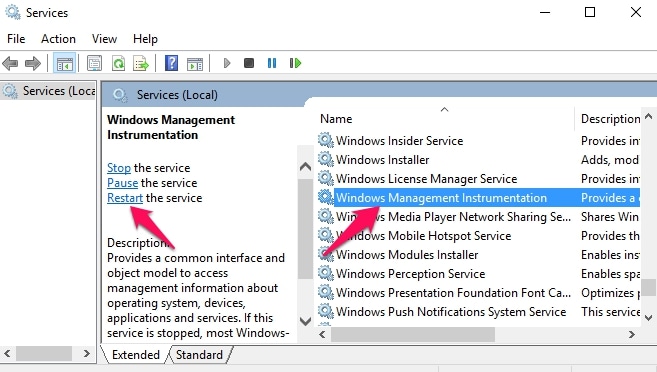
Task: Toggle Show/Hide Action Pane toolbar icon
Action: (195, 64)
